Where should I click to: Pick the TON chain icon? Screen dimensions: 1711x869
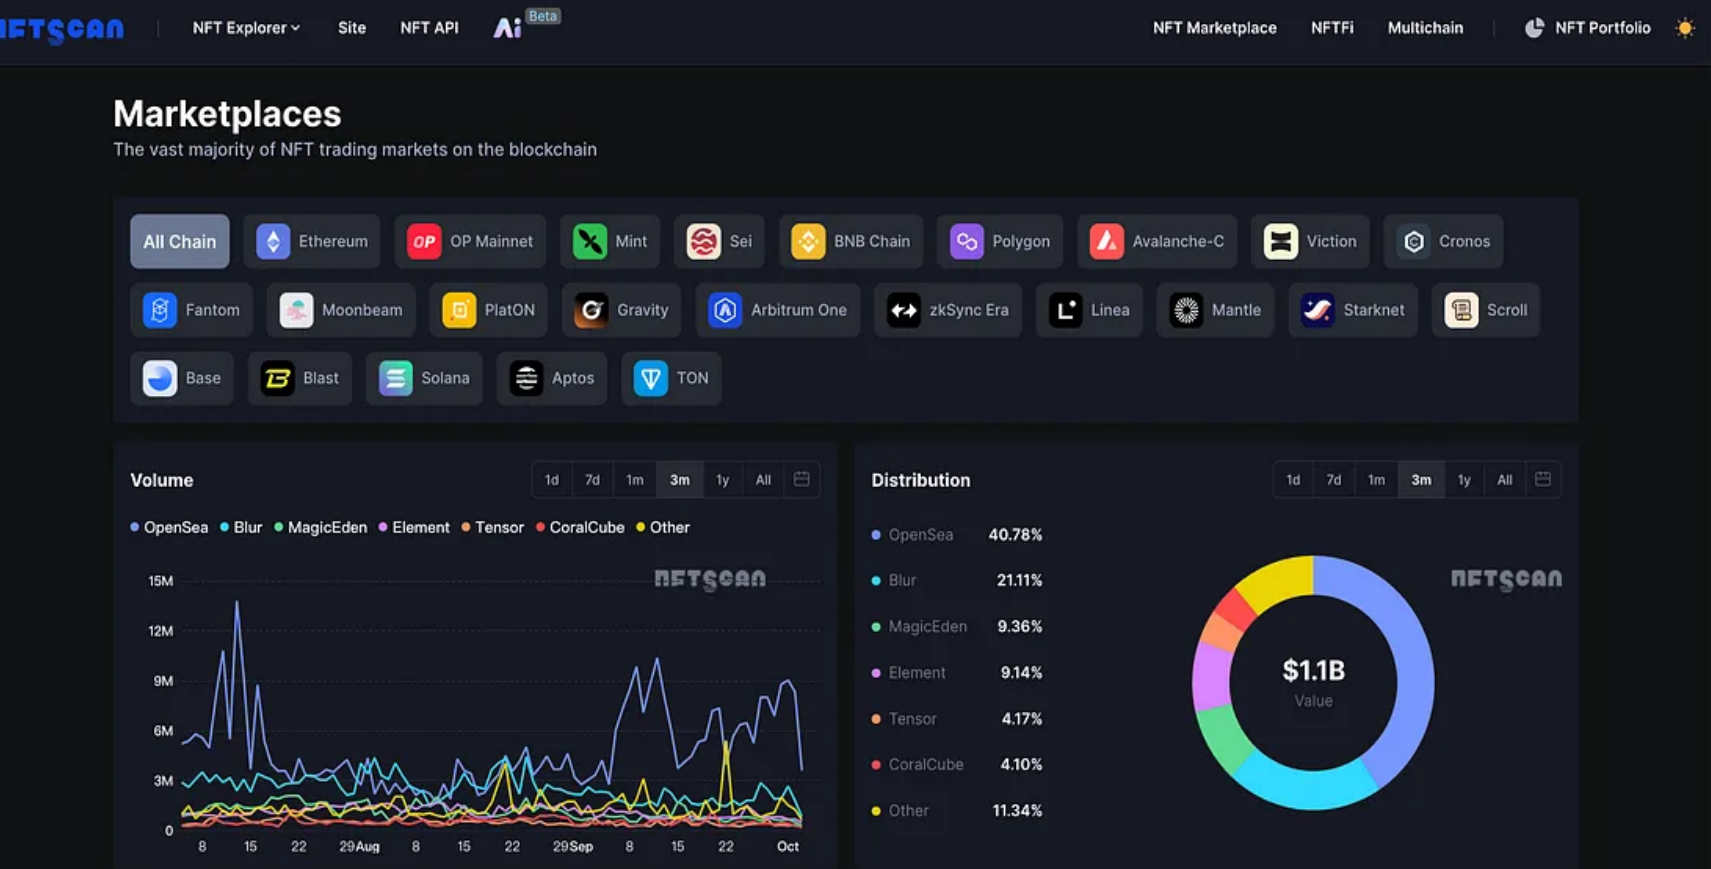tap(651, 378)
